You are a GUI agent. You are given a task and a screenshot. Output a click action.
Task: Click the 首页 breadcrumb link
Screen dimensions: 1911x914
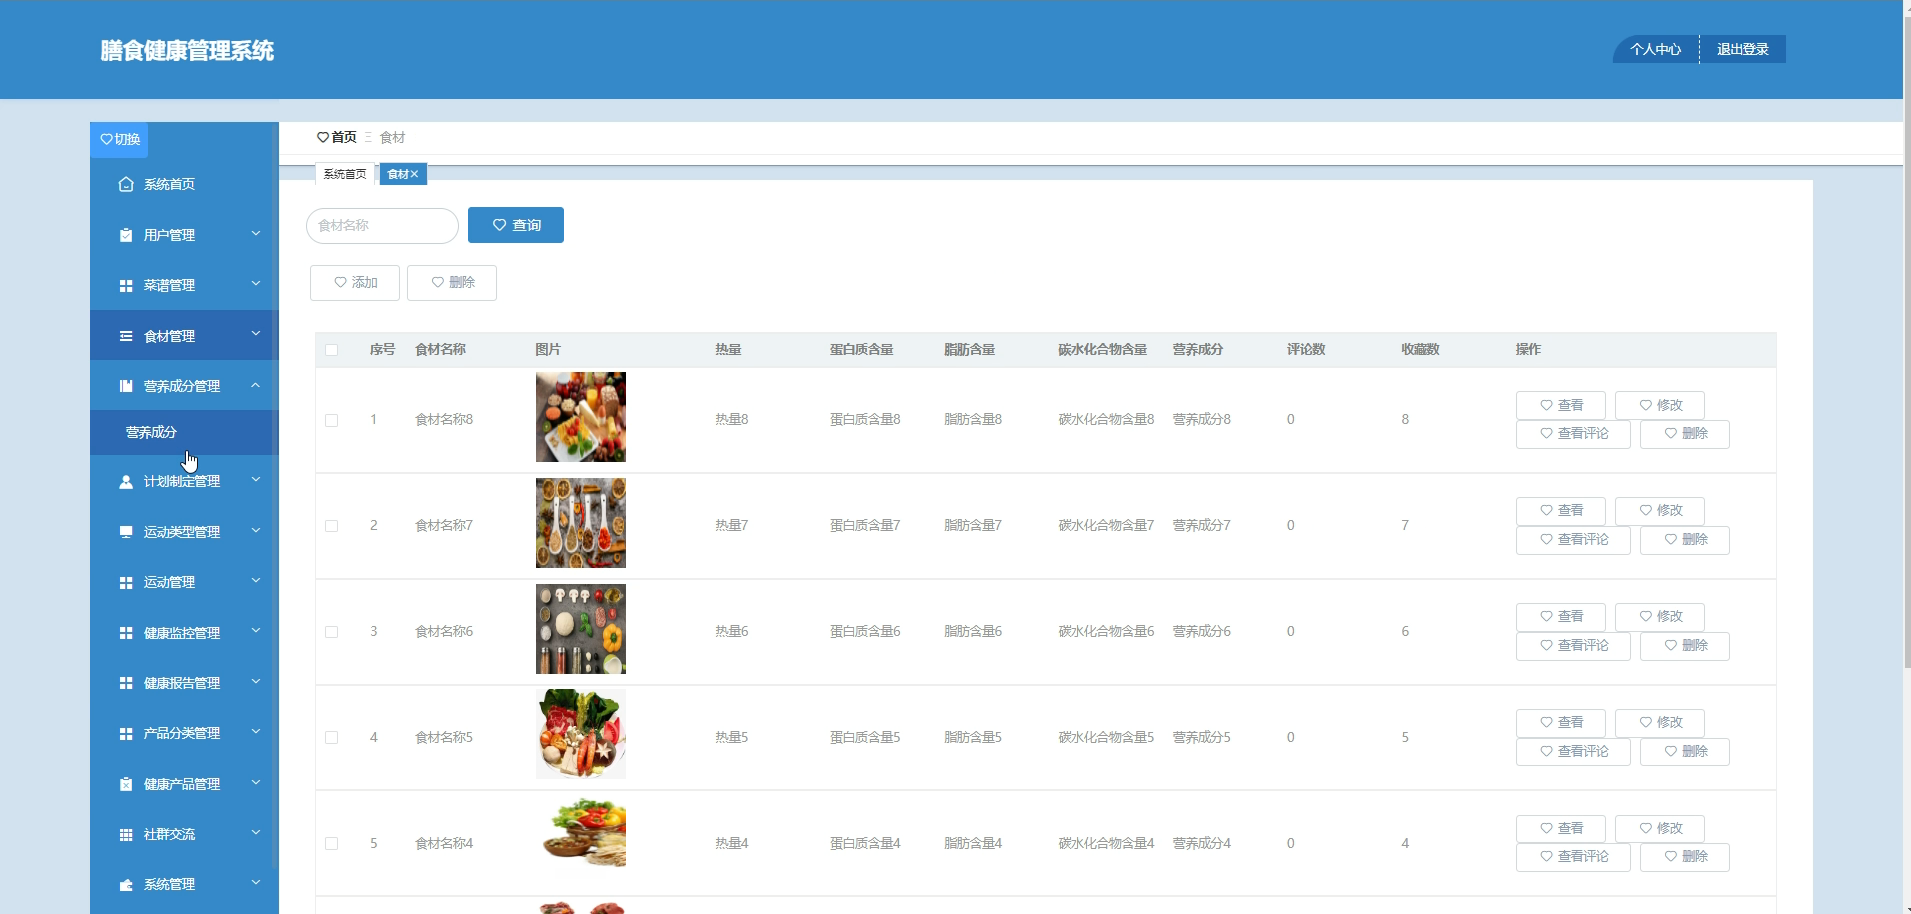pyautogui.click(x=344, y=137)
